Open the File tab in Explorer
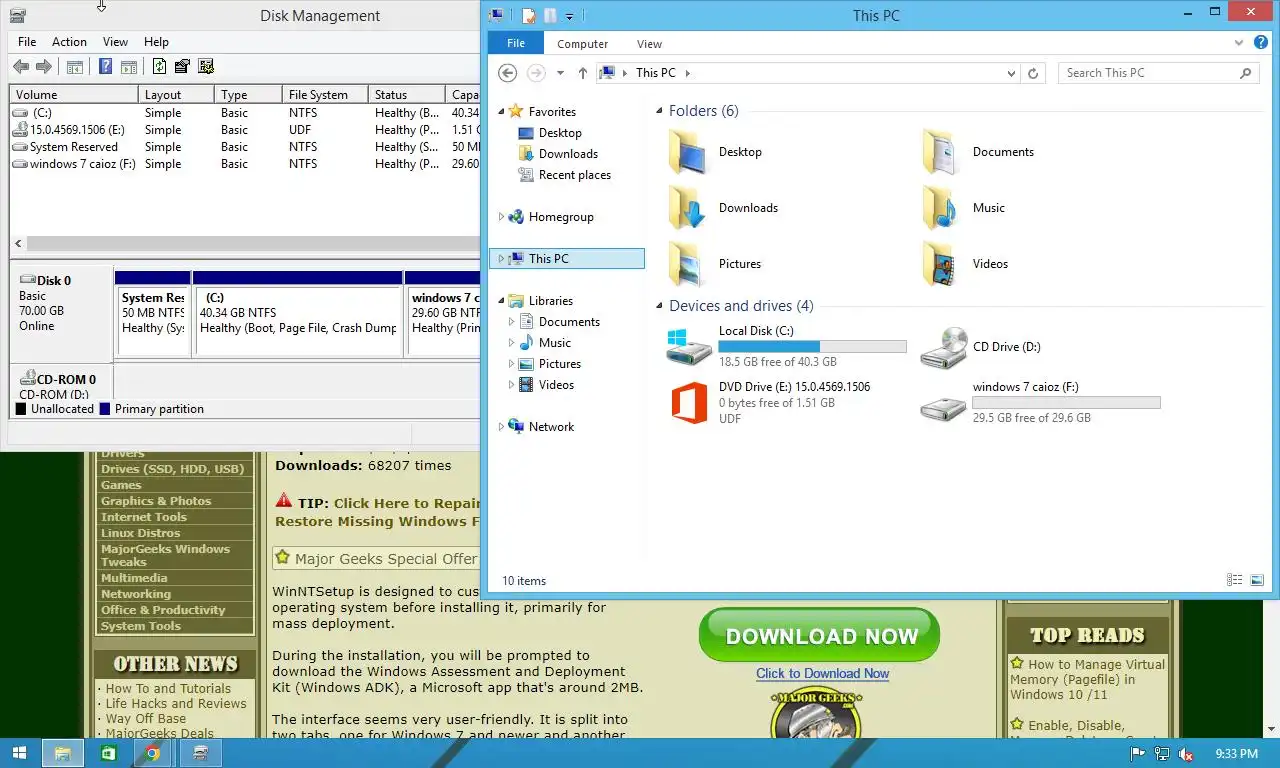This screenshot has height=768, width=1280. coord(516,44)
